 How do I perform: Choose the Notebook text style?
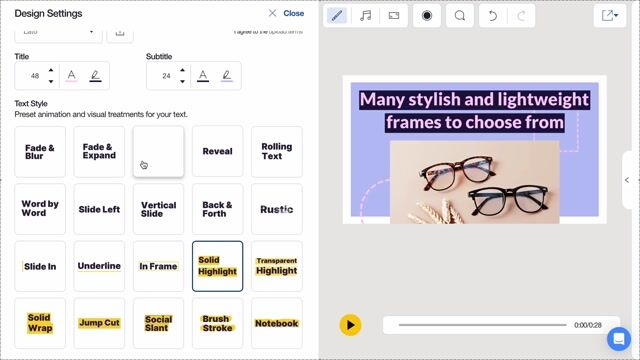(277, 323)
